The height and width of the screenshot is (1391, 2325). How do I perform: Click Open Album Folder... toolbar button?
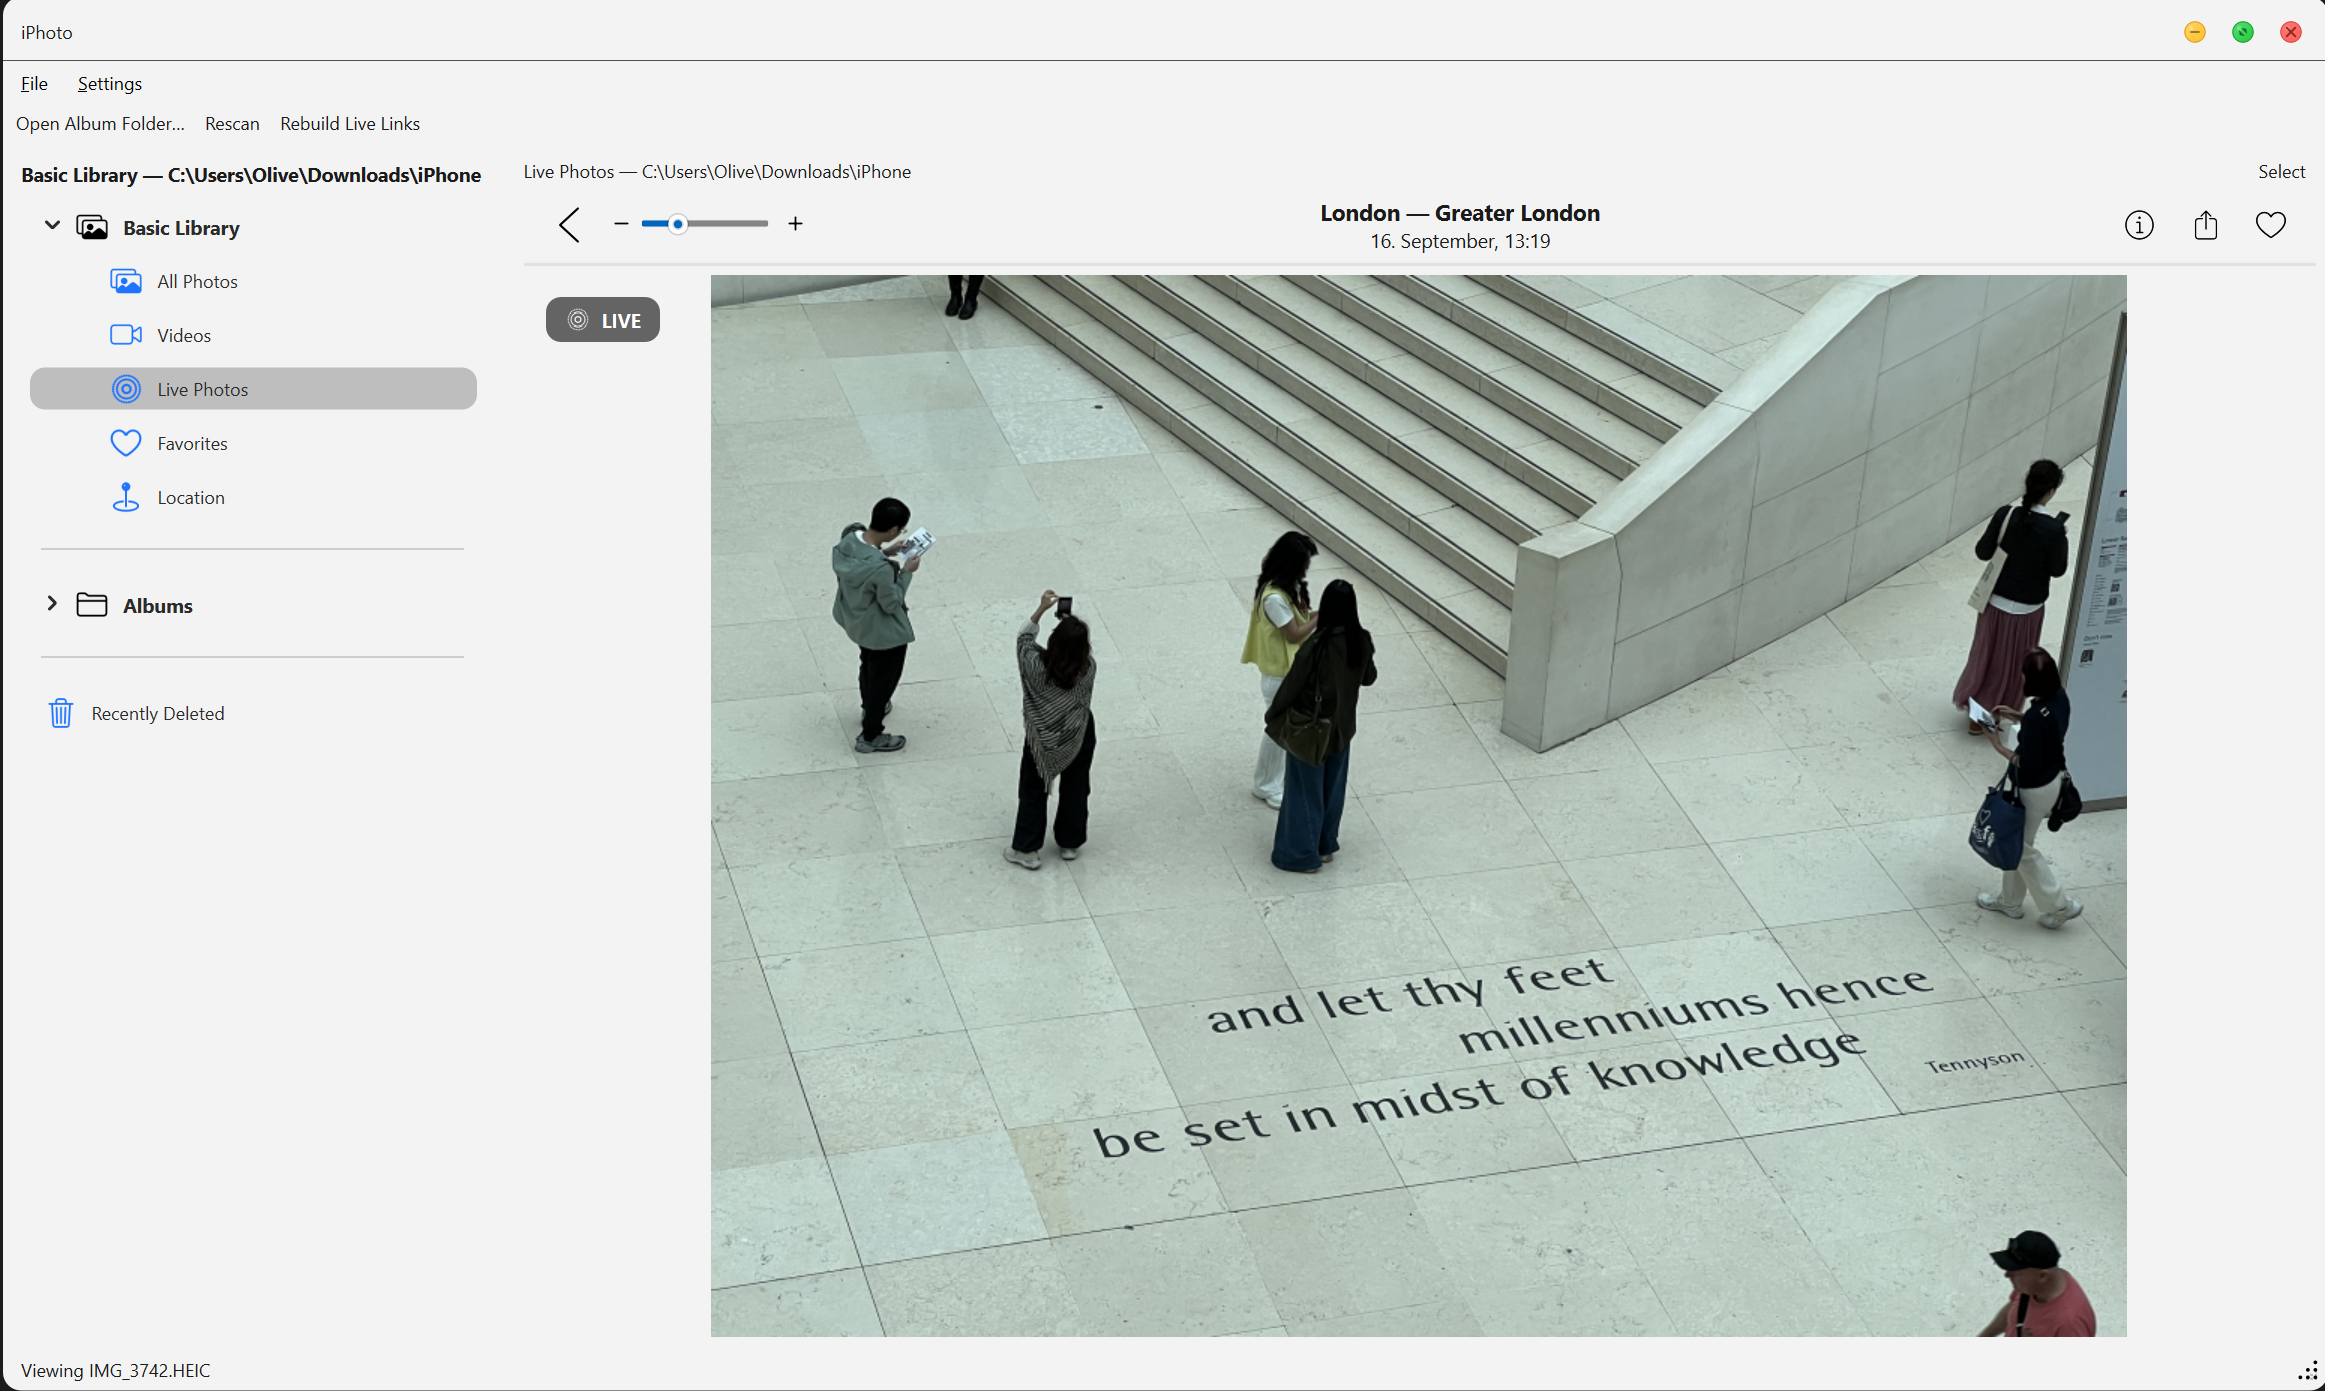pos(100,123)
